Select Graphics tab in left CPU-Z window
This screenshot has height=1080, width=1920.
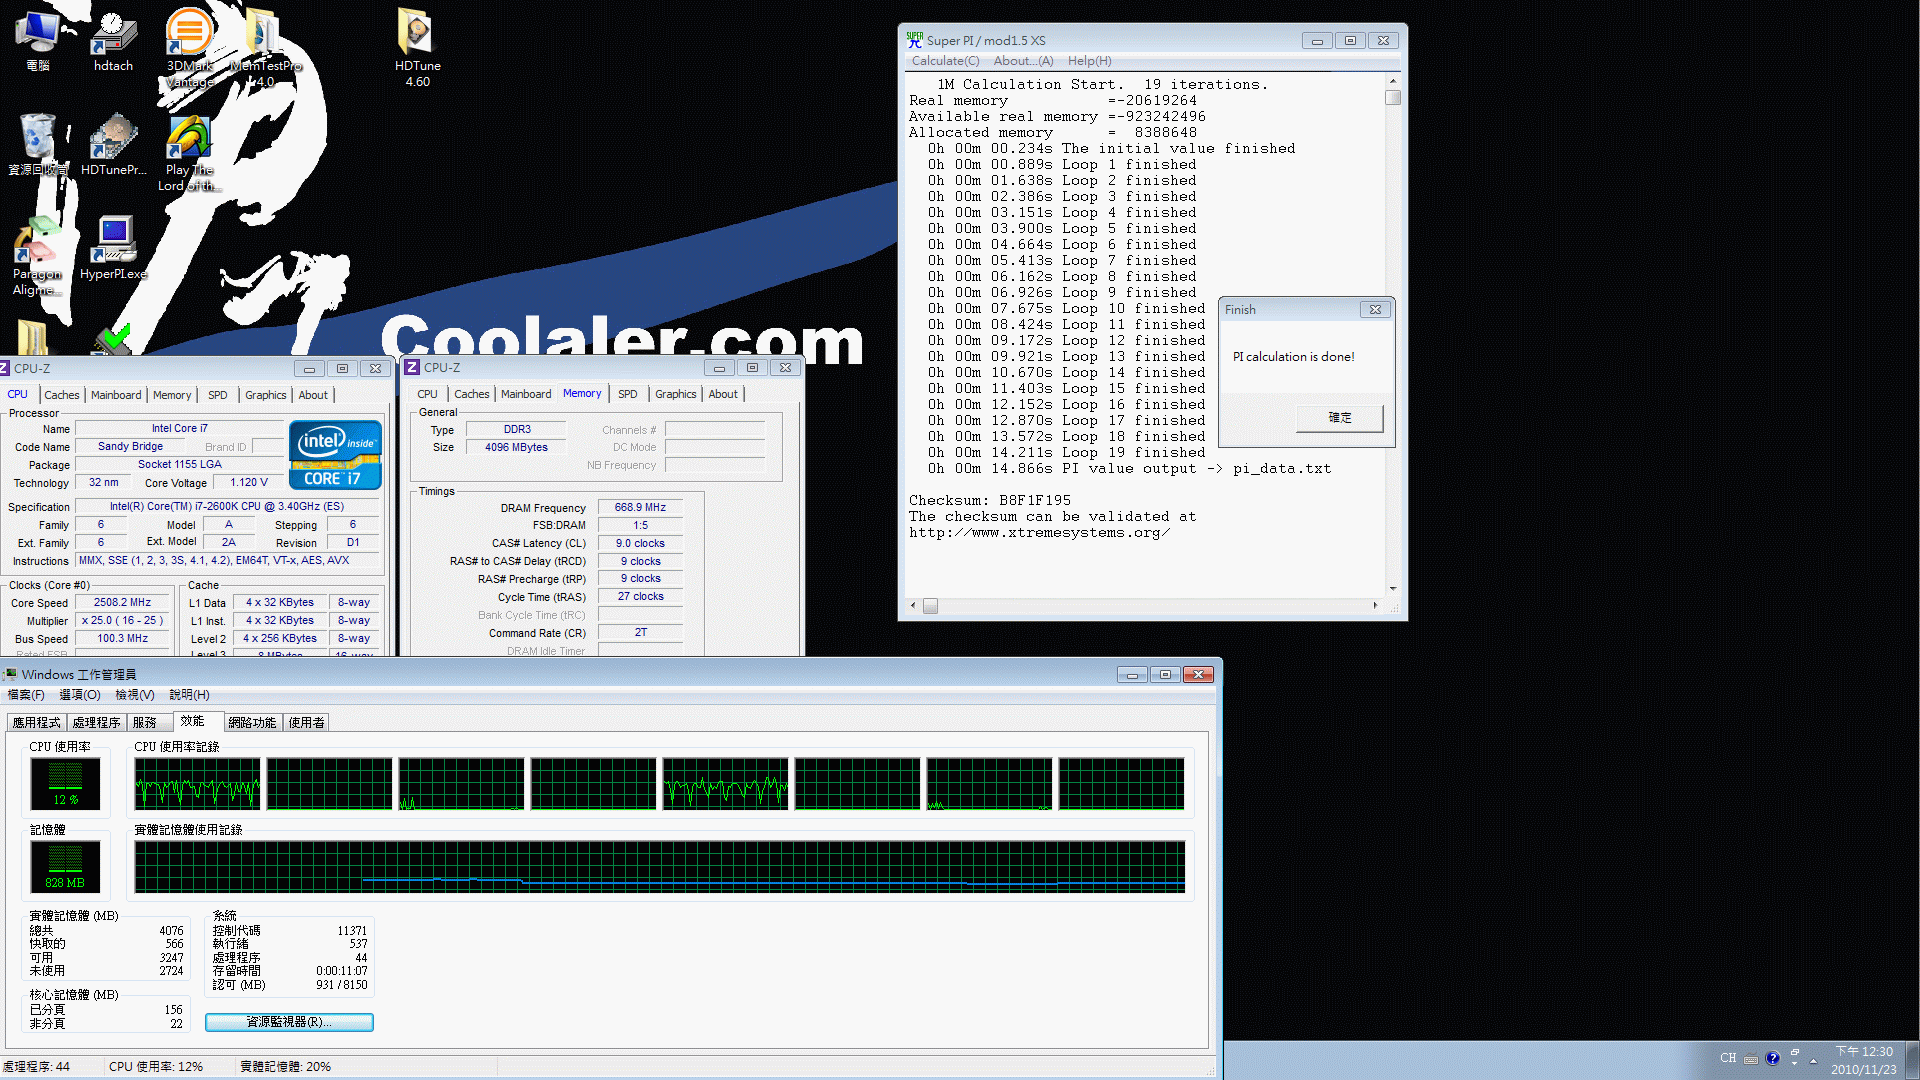[266, 395]
